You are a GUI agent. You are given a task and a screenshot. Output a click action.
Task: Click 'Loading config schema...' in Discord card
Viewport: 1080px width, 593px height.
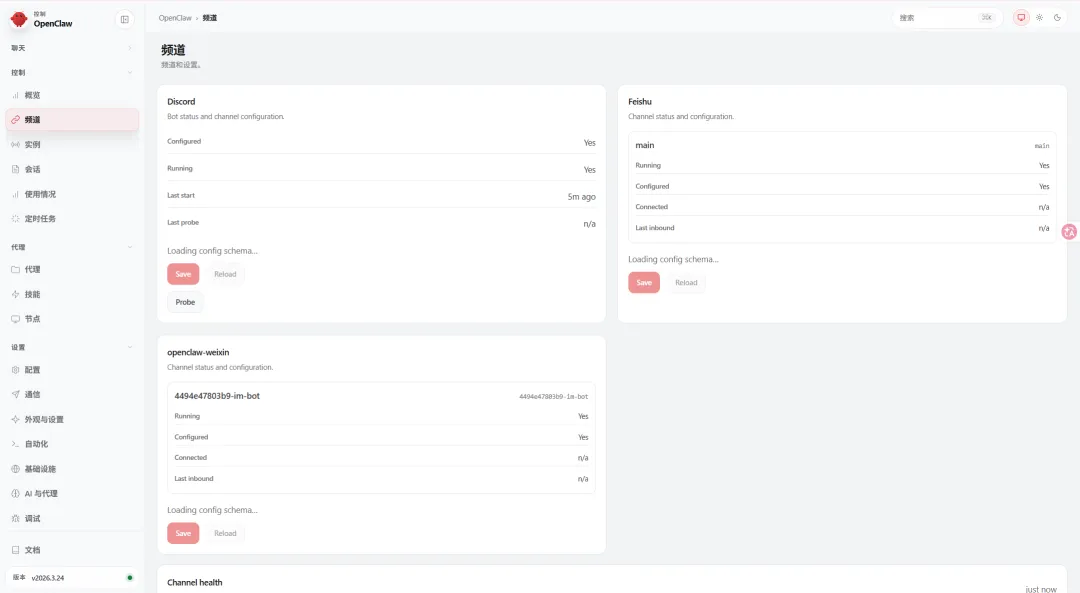click(x=212, y=251)
